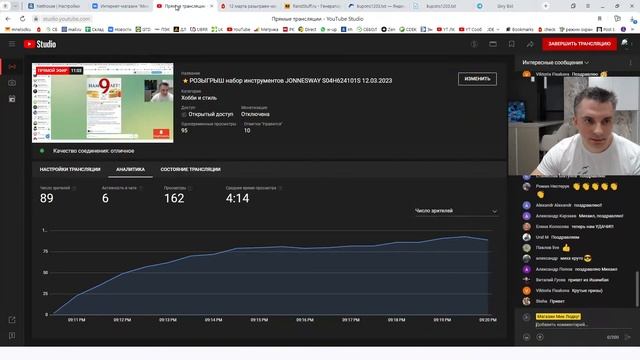Select the Webcam icon in left sidebar
Viewport: 640px width, 360px height.
pyautogui.click(x=12, y=83)
